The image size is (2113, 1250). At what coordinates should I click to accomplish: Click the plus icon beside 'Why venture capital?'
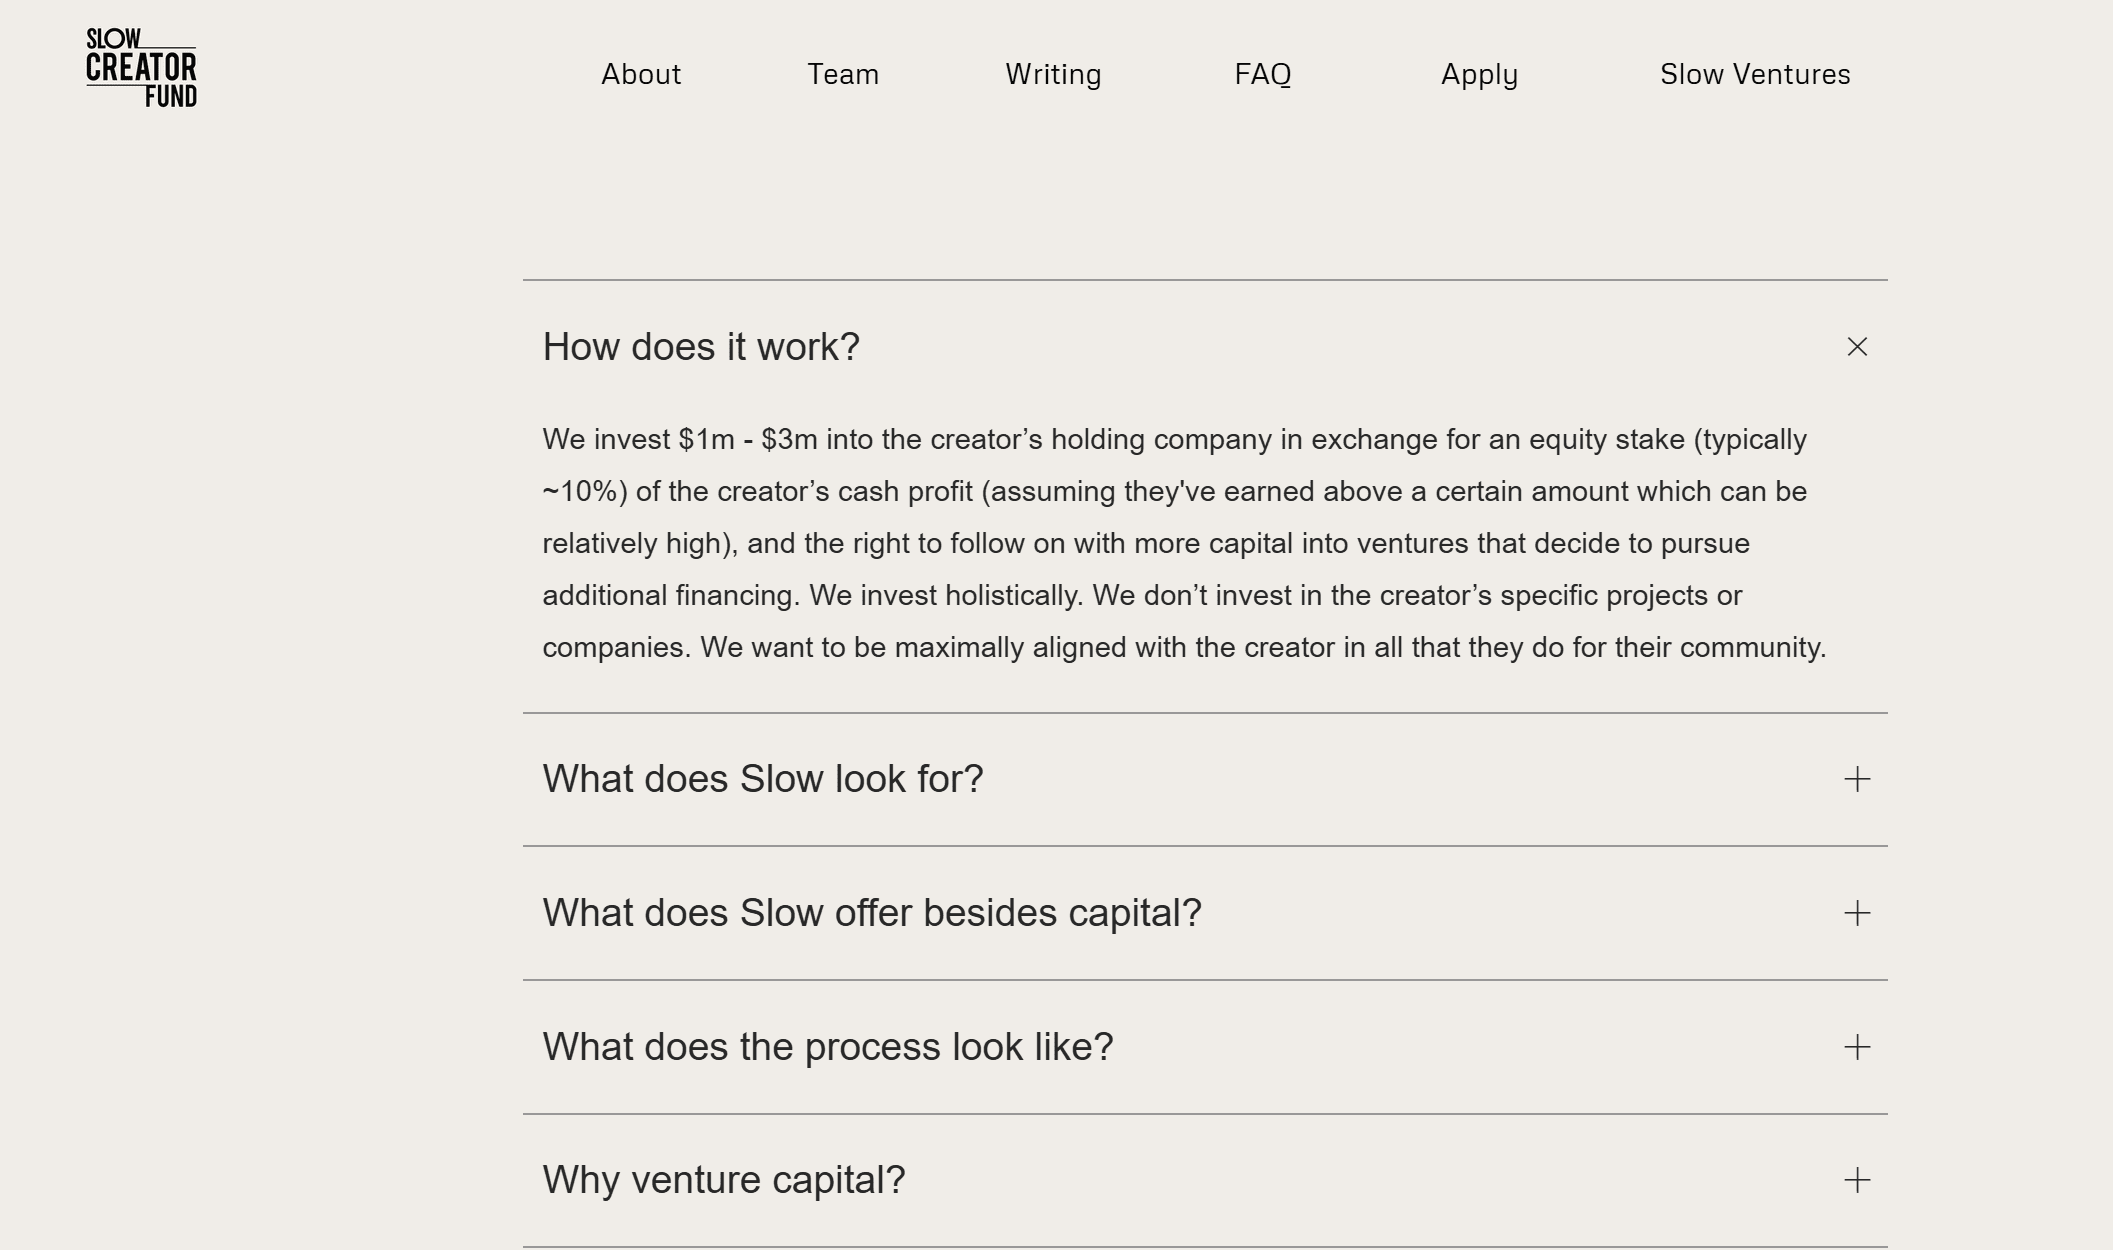[x=1858, y=1180]
